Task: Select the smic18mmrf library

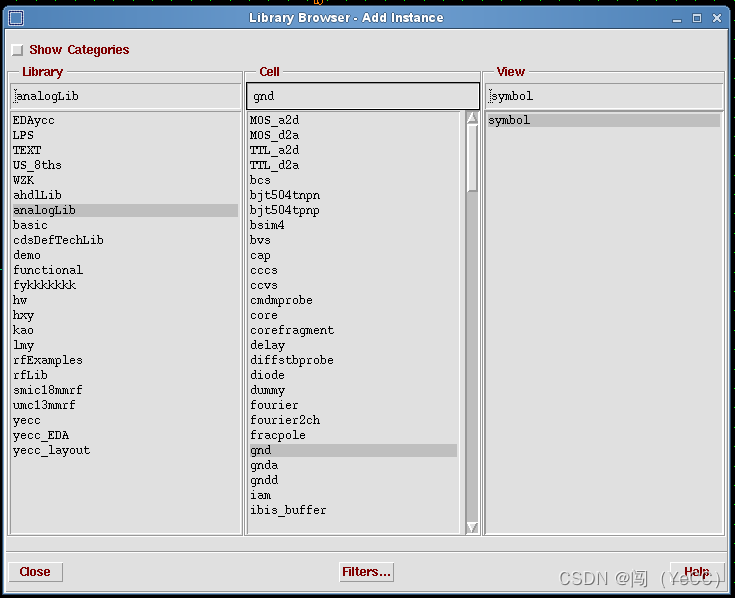Action: click(48, 390)
